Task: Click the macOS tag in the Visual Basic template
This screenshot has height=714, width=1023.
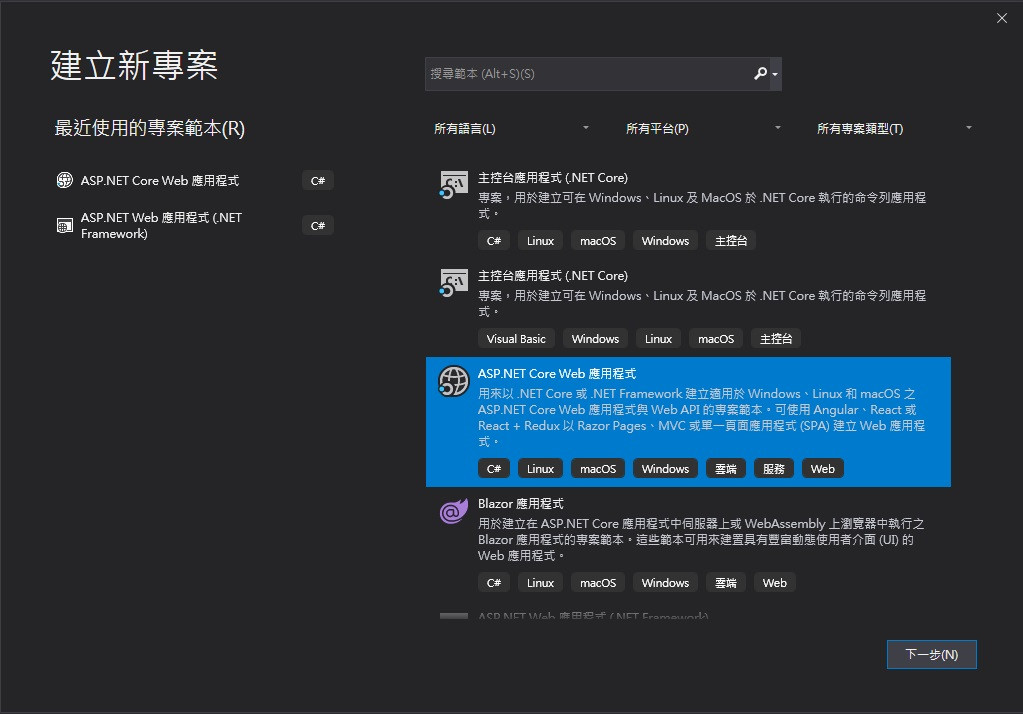Action: [716, 339]
